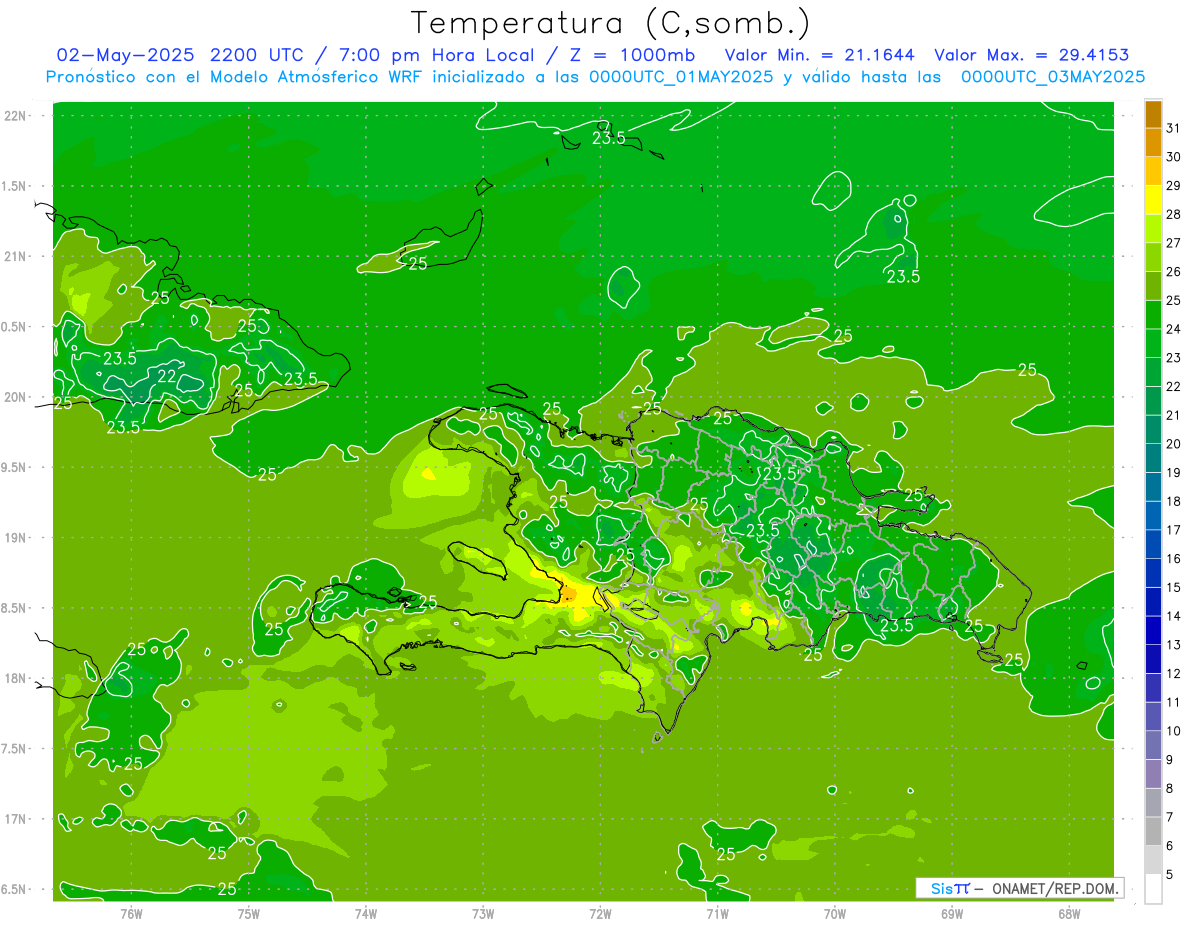Pick the lime swatch between 27 and 28
1200x927 pixels.
1153,229
